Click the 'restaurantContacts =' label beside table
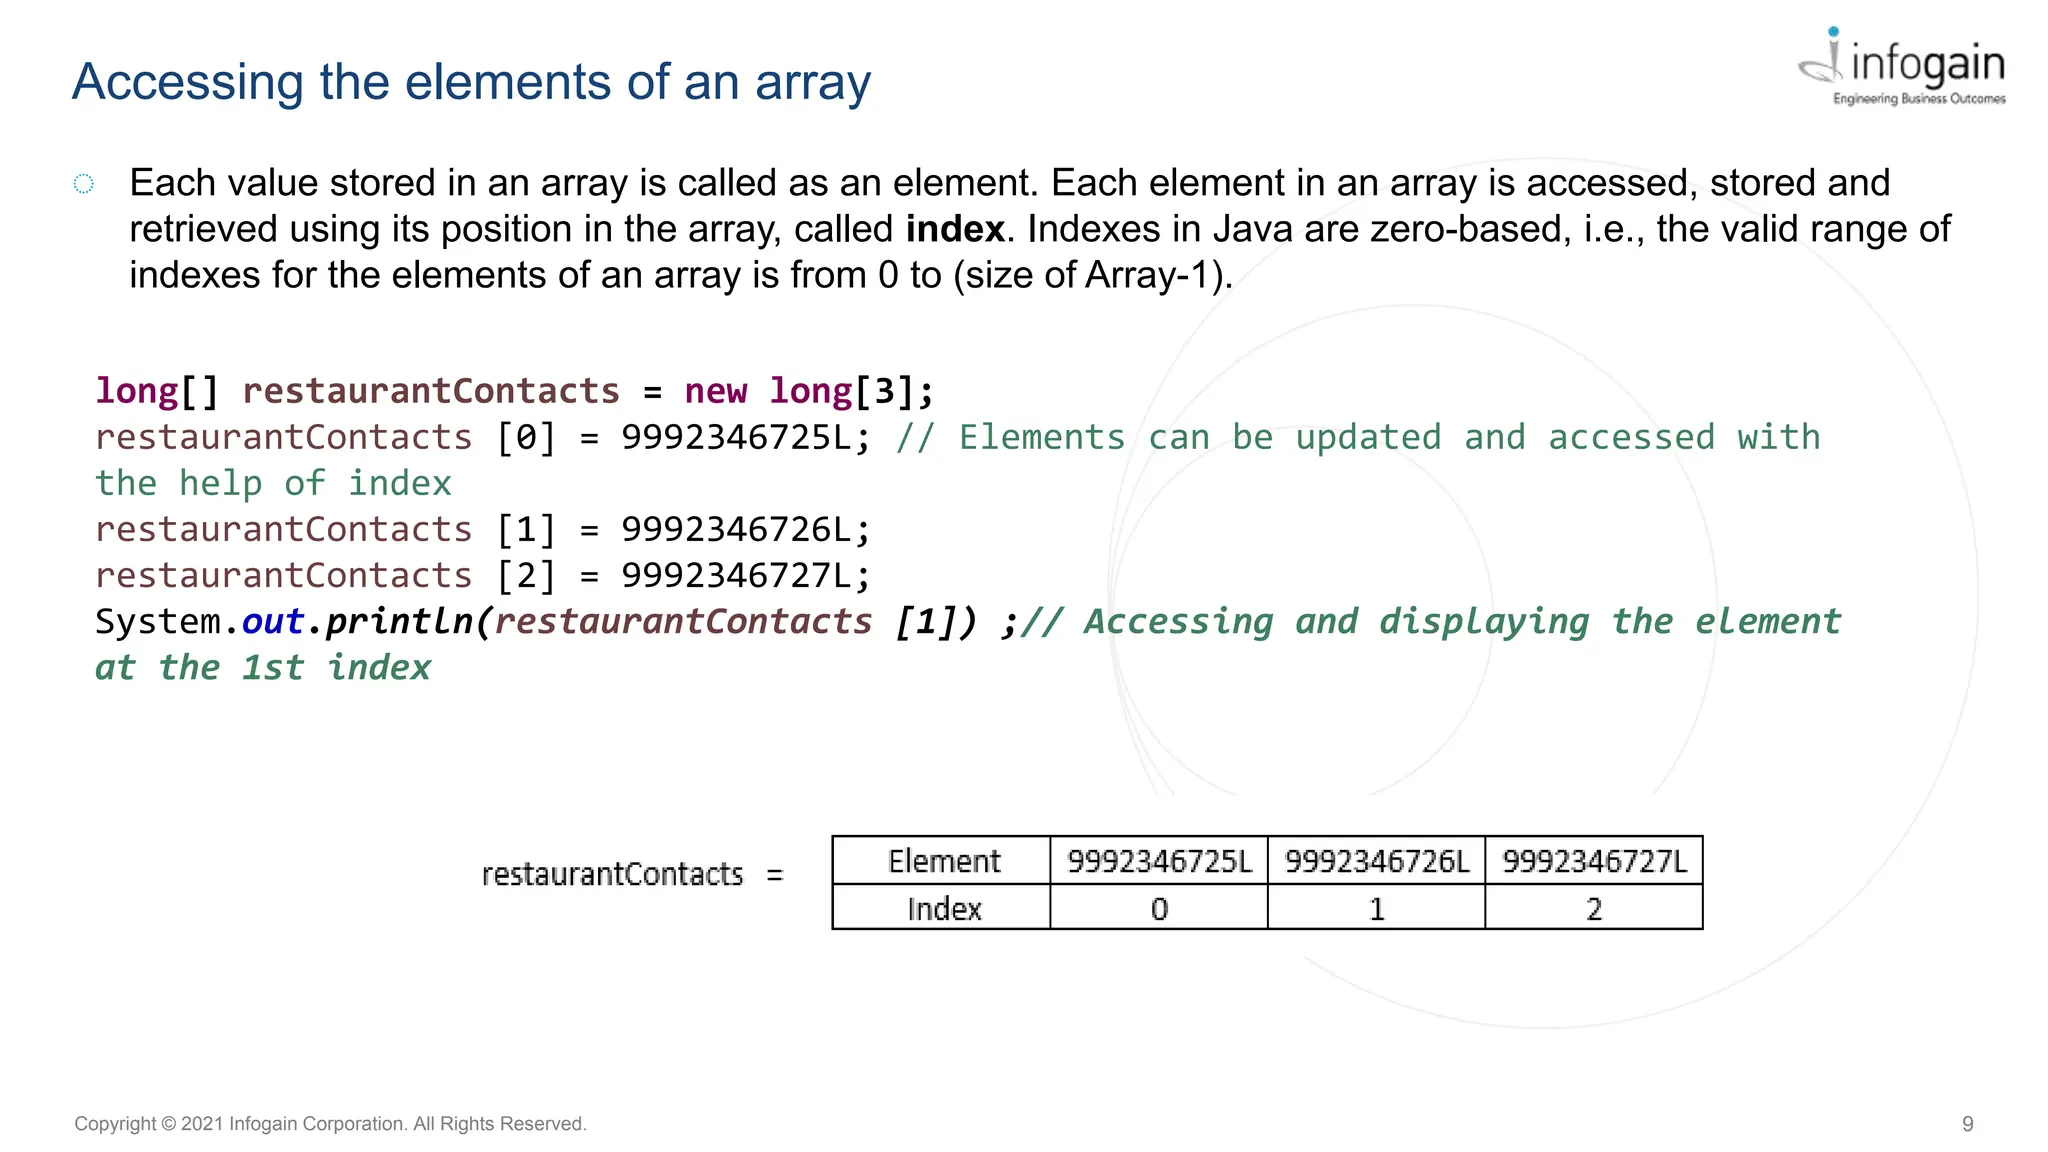2048x1152 pixels. point(632,875)
